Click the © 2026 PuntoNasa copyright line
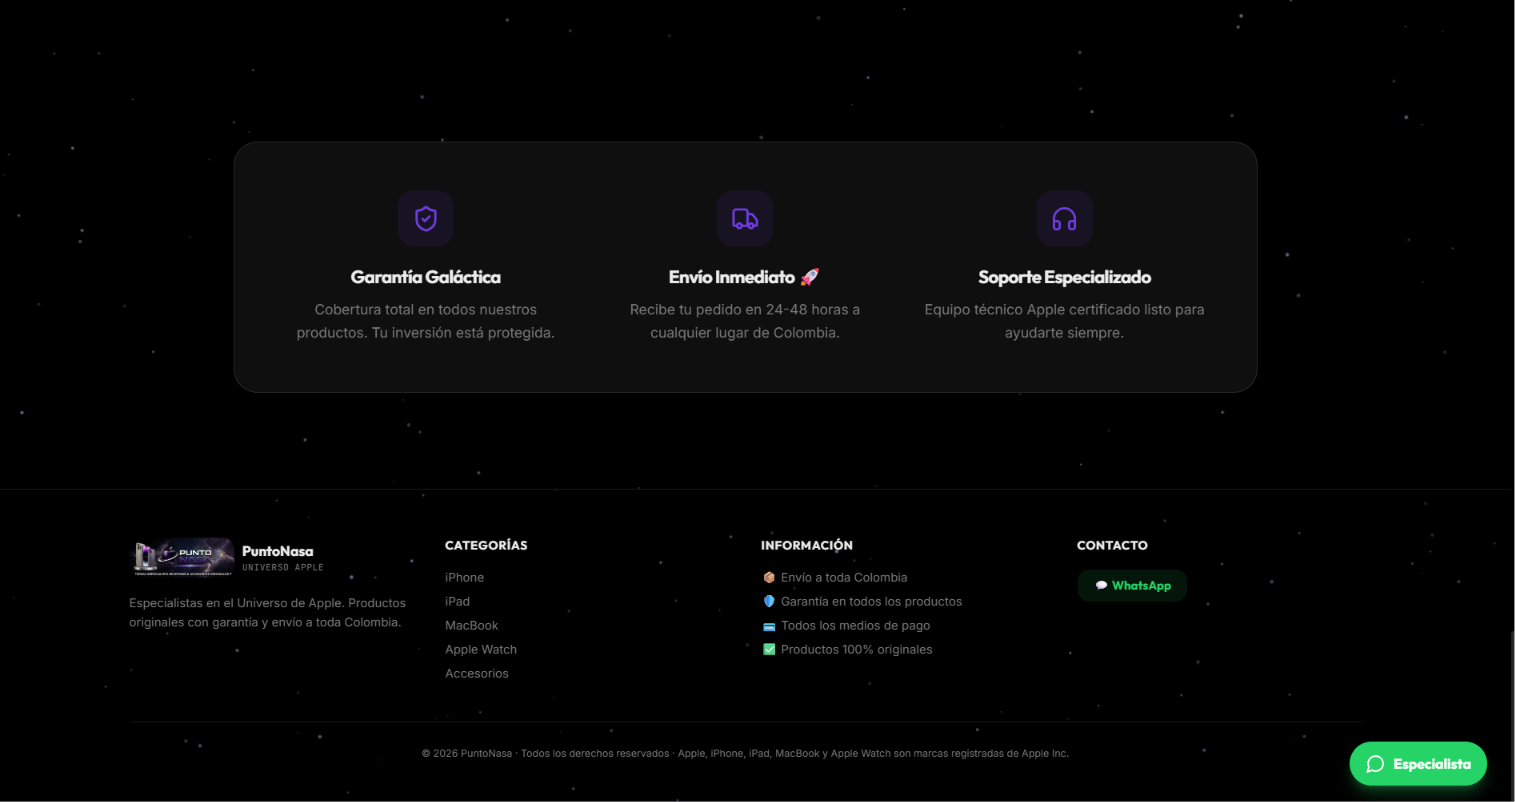The image size is (1515, 802). 745,753
